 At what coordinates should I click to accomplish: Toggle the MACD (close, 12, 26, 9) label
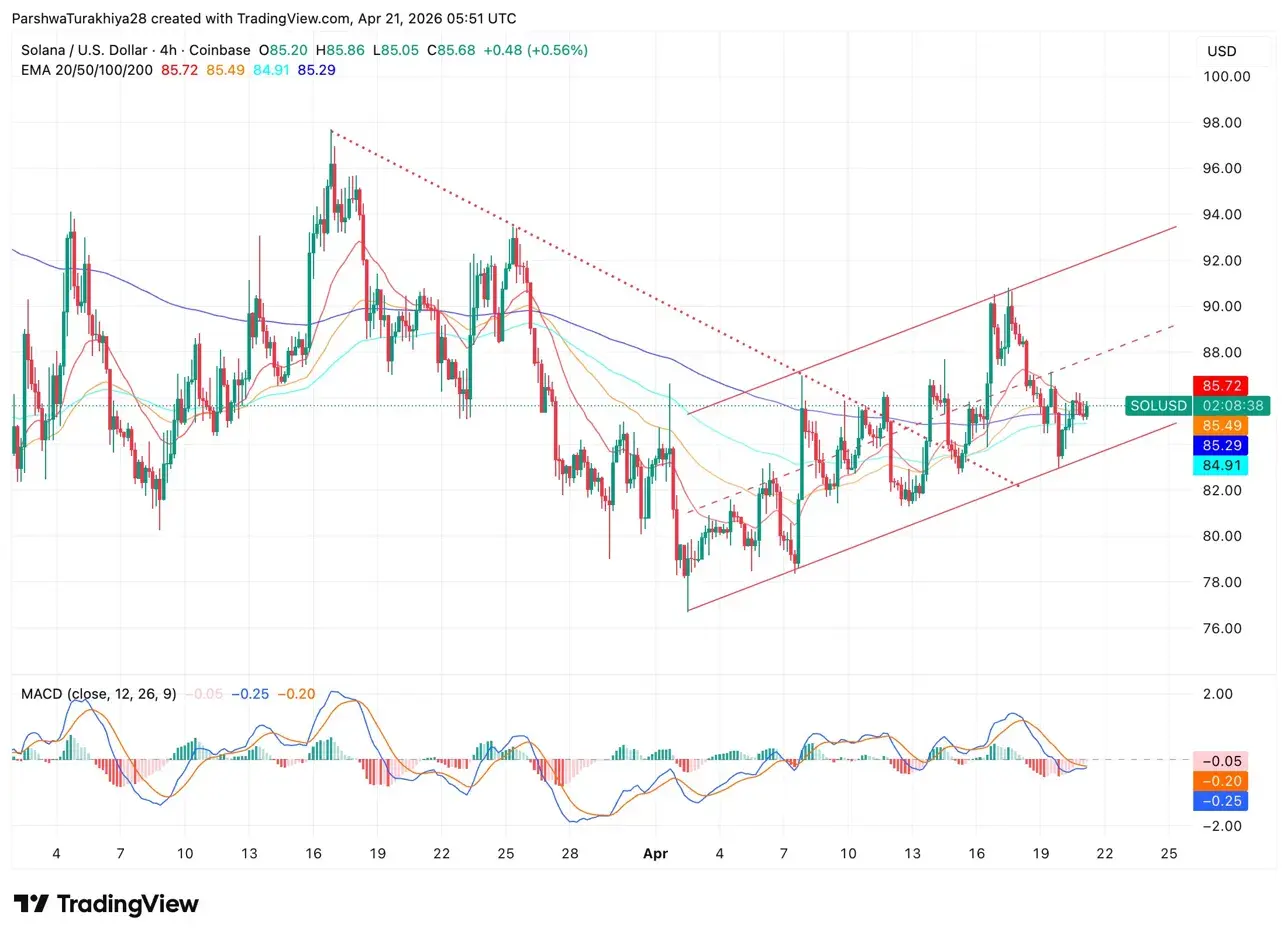click(x=98, y=693)
